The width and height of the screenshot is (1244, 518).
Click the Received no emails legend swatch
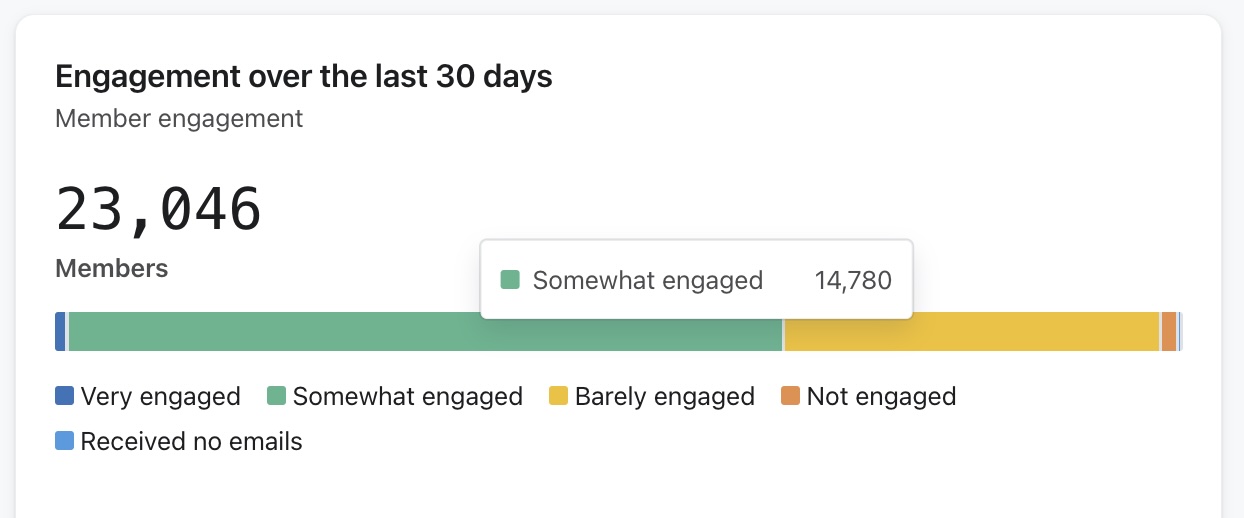click(64, 441)
